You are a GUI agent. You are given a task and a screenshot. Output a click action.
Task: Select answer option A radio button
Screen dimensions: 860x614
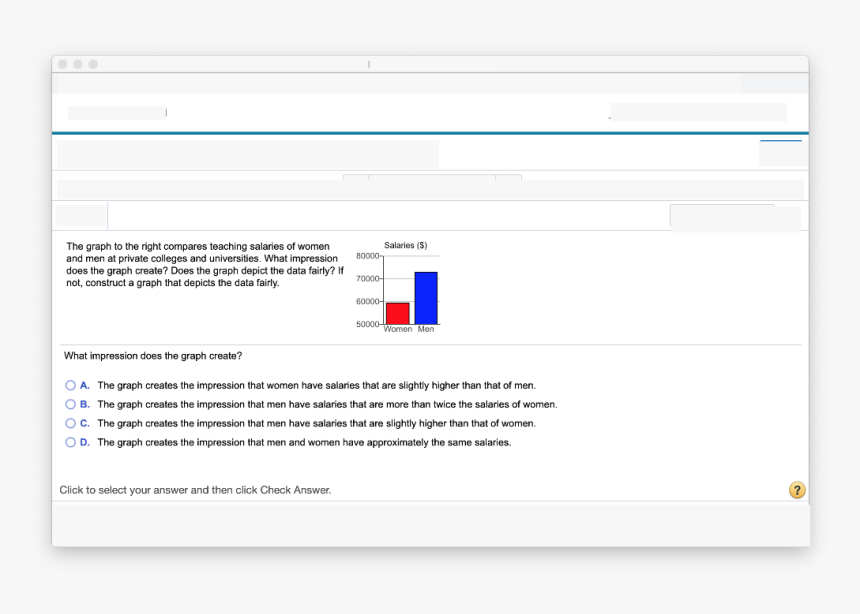(x=70, y=385)
